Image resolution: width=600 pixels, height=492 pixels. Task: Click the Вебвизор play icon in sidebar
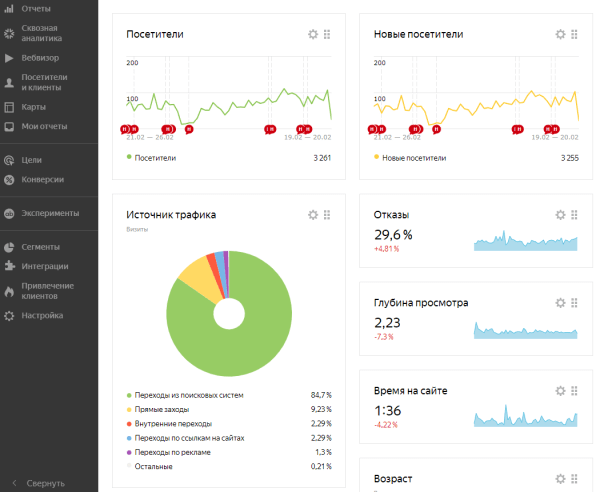(9, 58)
